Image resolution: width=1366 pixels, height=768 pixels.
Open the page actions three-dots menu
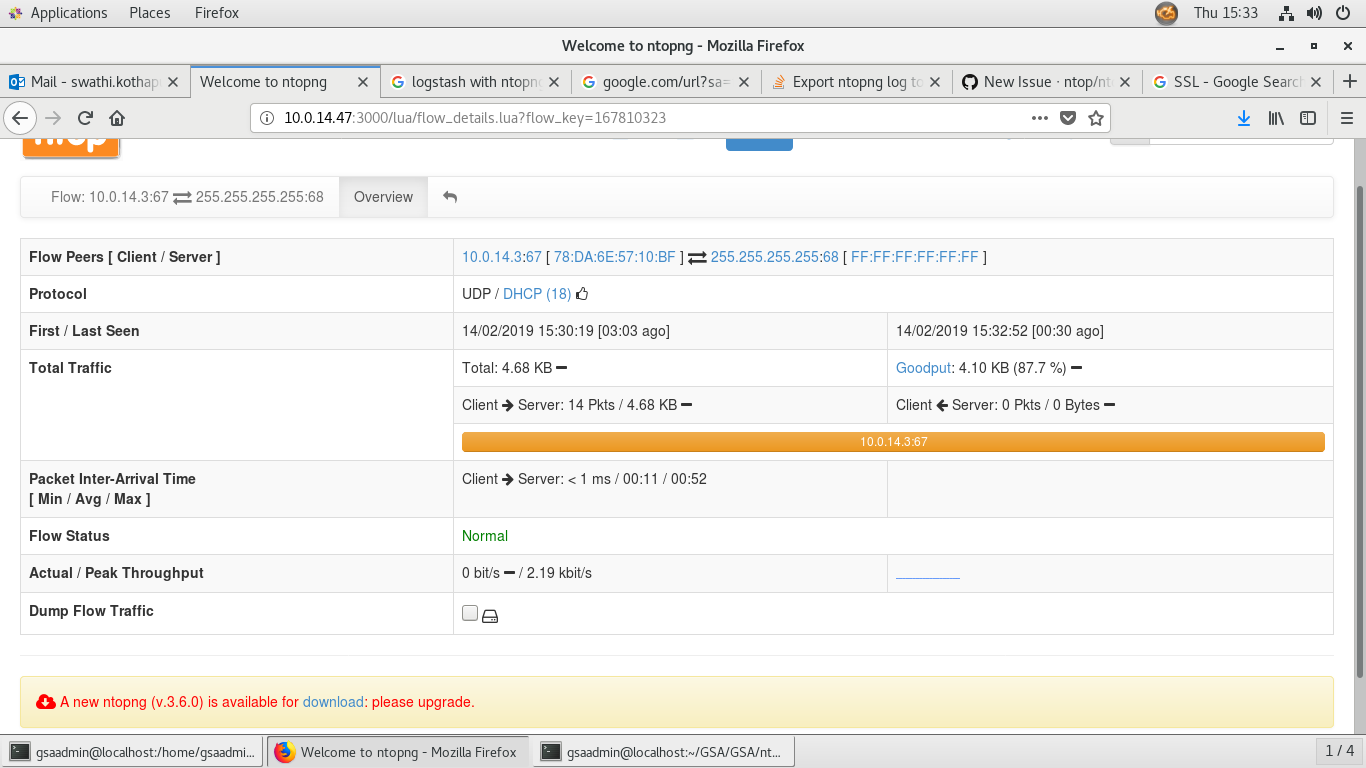coord(1040,117)
